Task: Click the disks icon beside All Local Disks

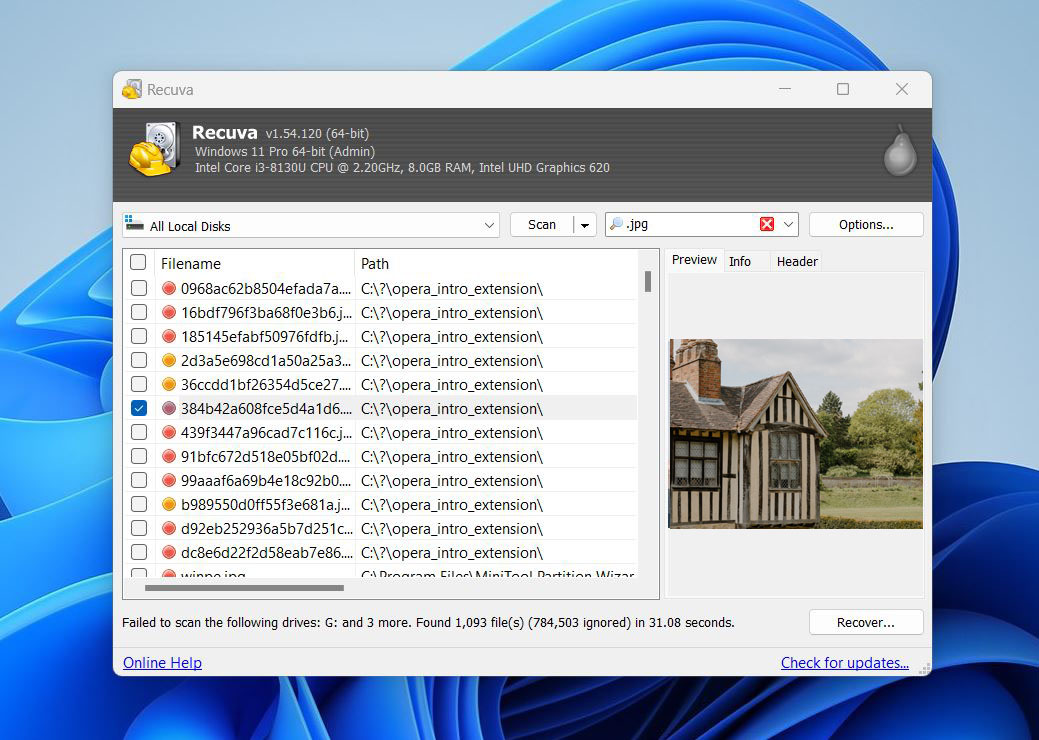Action: 135,223
